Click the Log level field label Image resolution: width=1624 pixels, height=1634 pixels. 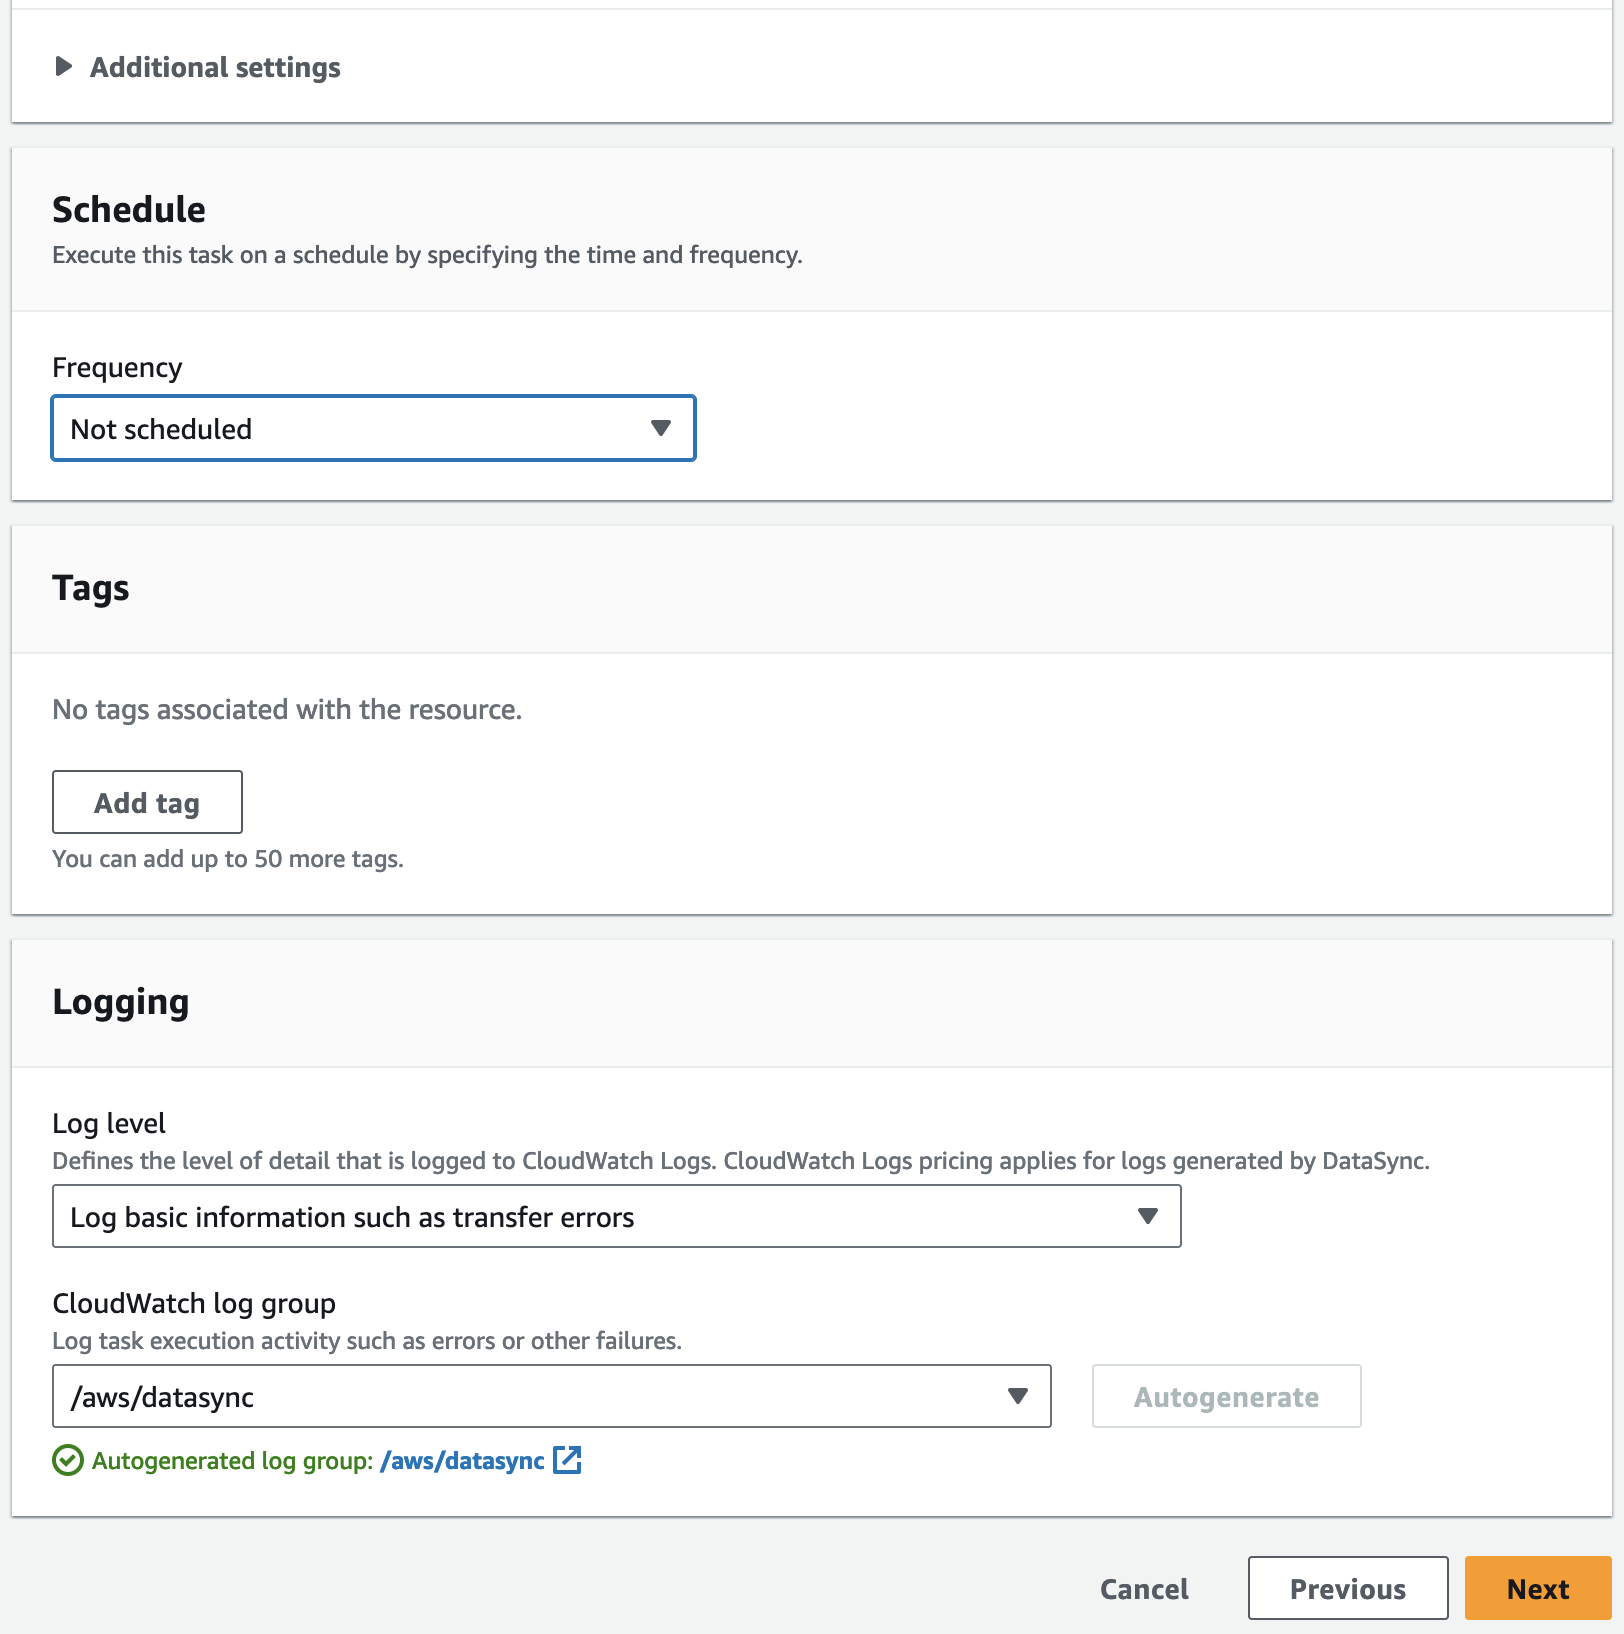[109, 1123]
